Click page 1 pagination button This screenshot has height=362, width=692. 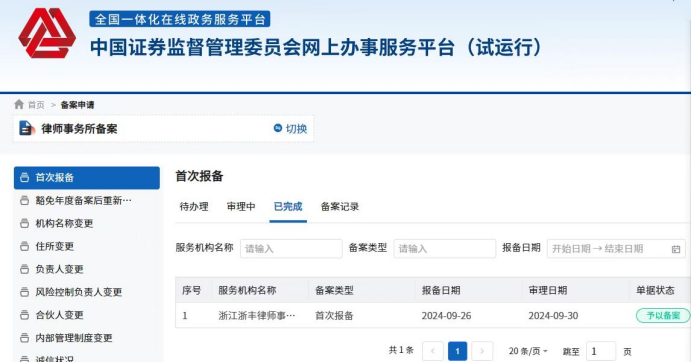pyautogui.click(x=457, y=351)
